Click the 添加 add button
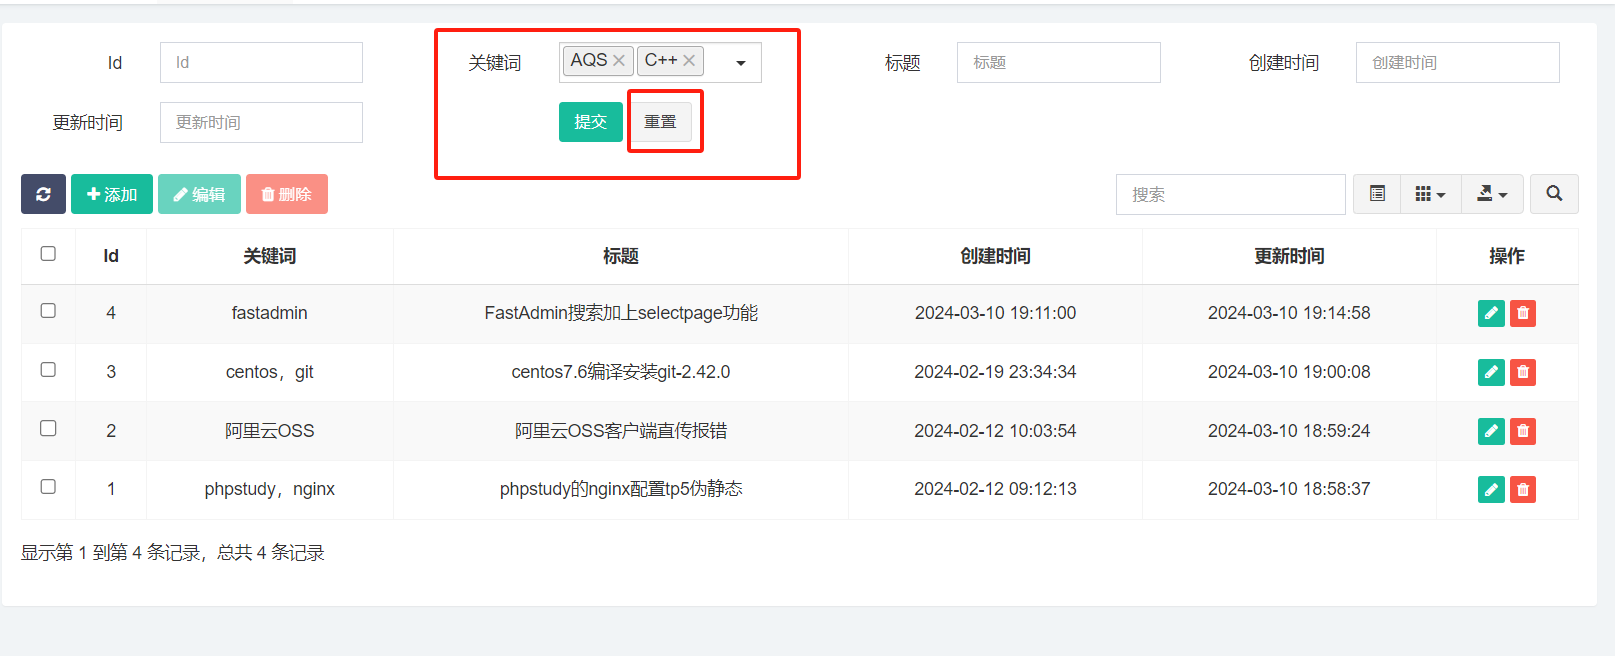 pyautogui.click(x=112, y=194)
